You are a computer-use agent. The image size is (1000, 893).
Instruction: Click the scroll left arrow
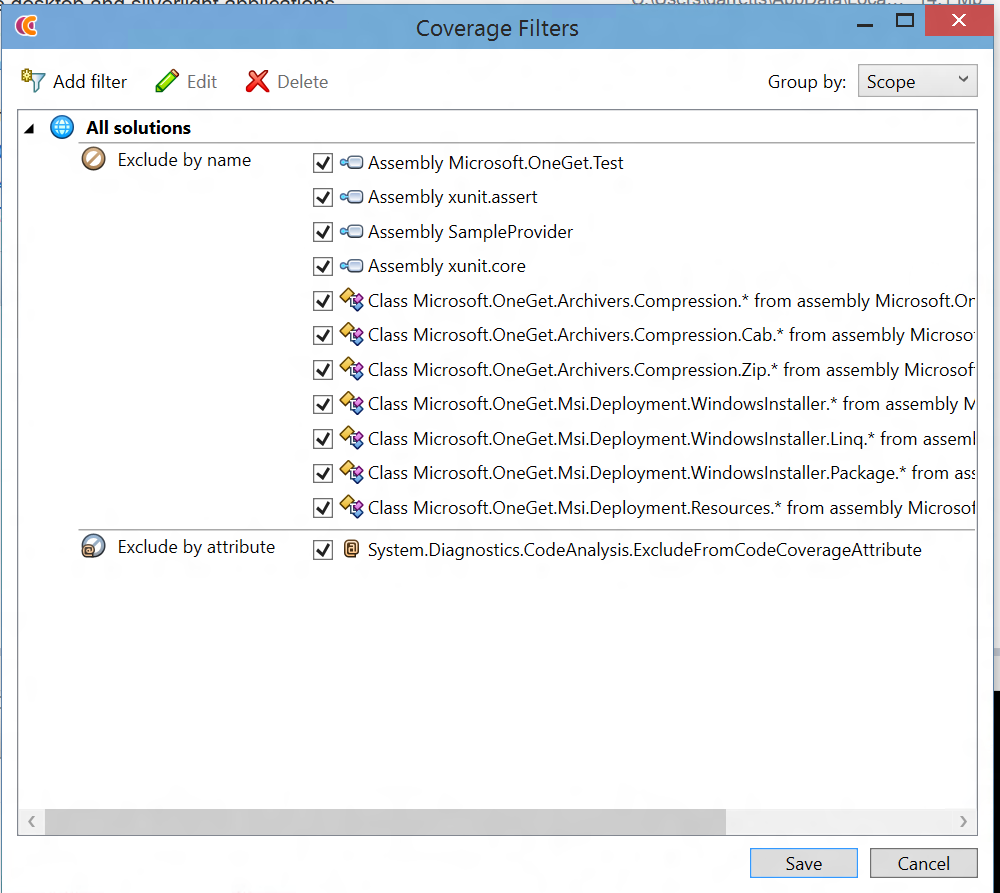(x=31, y=822)
